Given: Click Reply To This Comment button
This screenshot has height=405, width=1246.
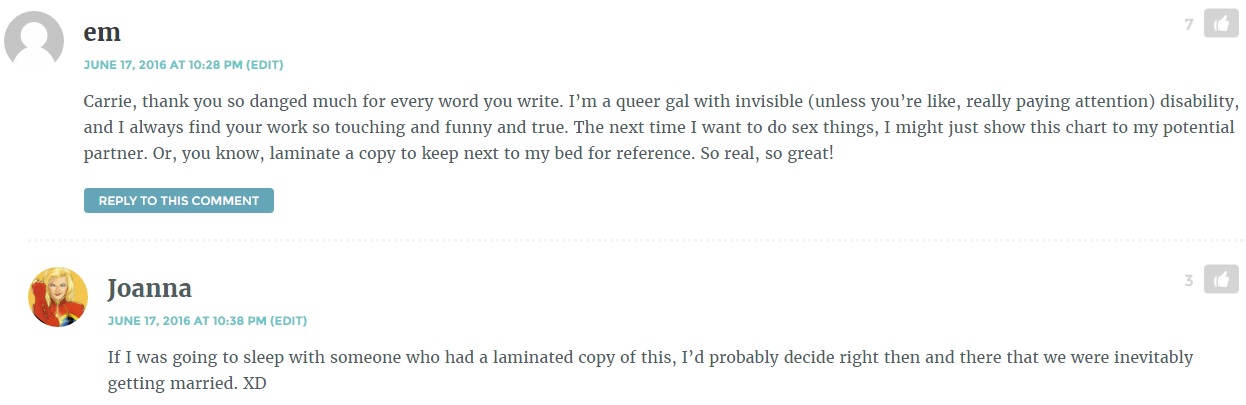Looking at the screenshot, I should (179, 200).
